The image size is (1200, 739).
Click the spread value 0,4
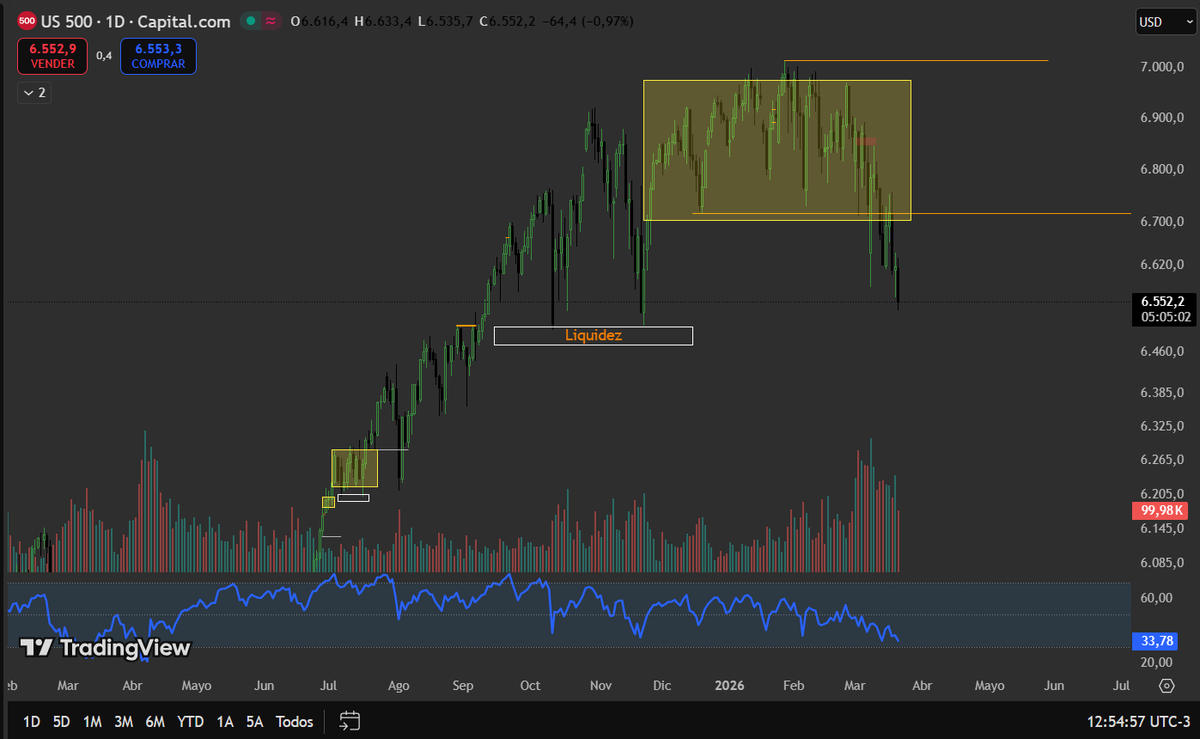pos(104,56)
